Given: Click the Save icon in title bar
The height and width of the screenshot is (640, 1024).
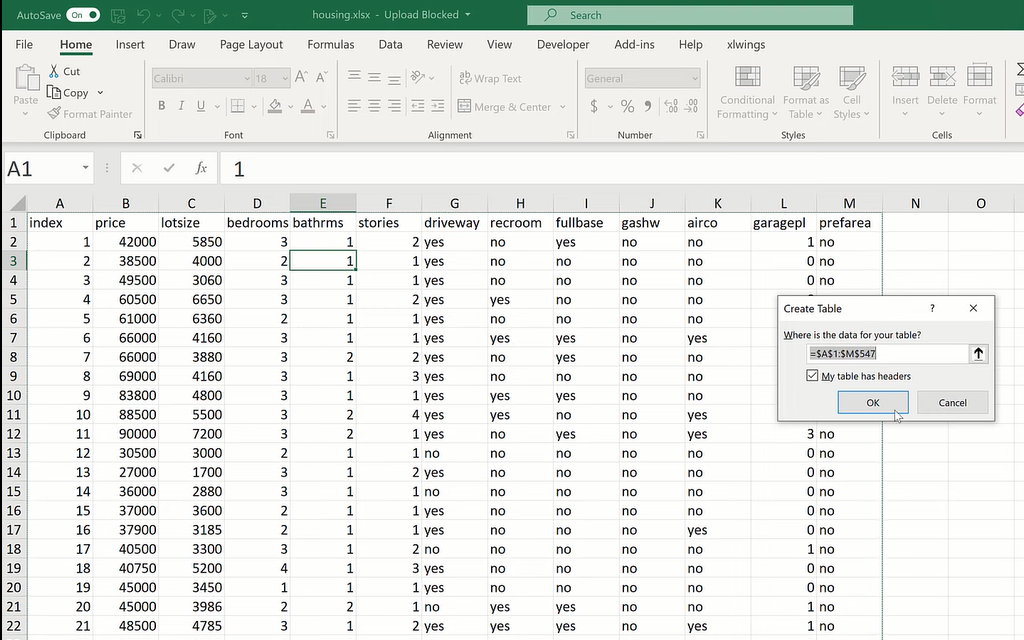Looking at the screenshot, I should click(x=118, y=15).
